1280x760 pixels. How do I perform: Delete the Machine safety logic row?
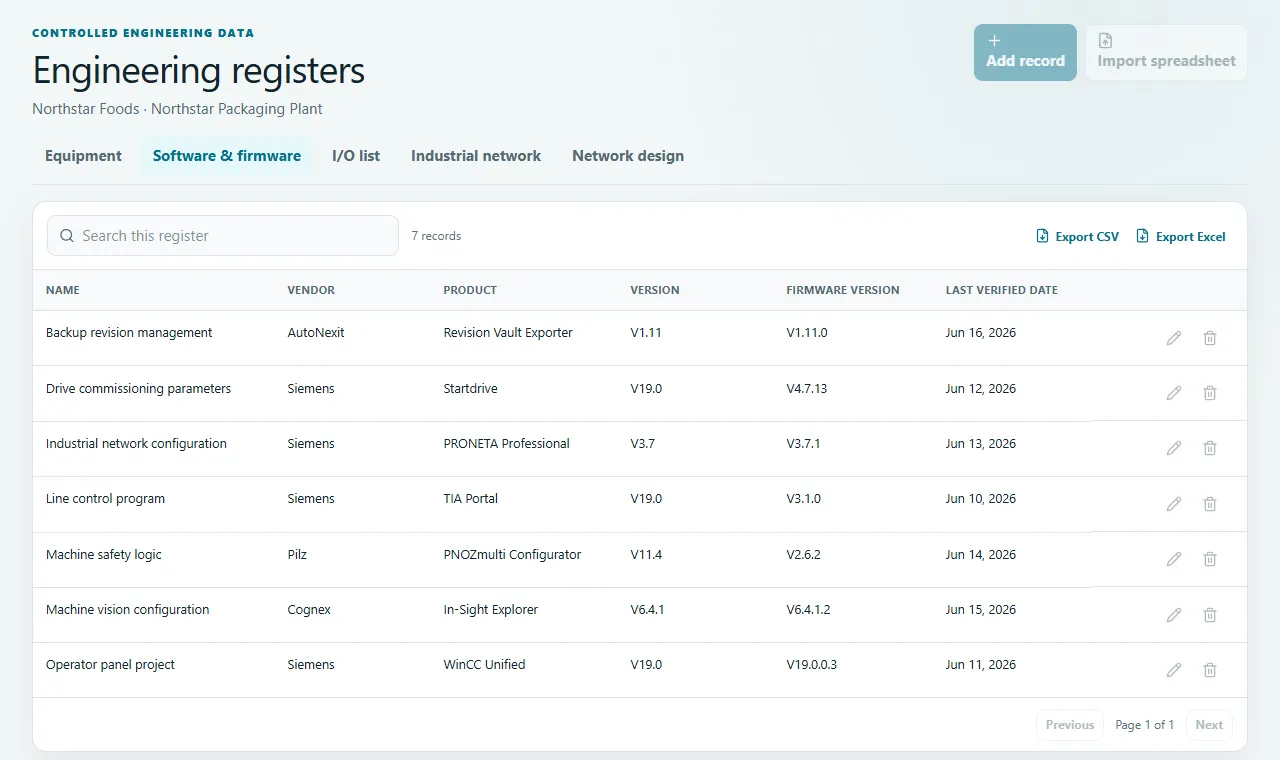click(x=1210, y=559)
